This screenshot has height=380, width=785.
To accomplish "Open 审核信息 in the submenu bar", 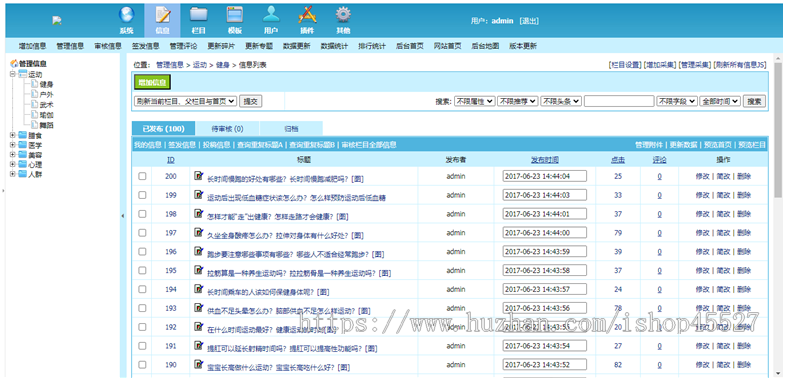I will (x=108, y=46).
